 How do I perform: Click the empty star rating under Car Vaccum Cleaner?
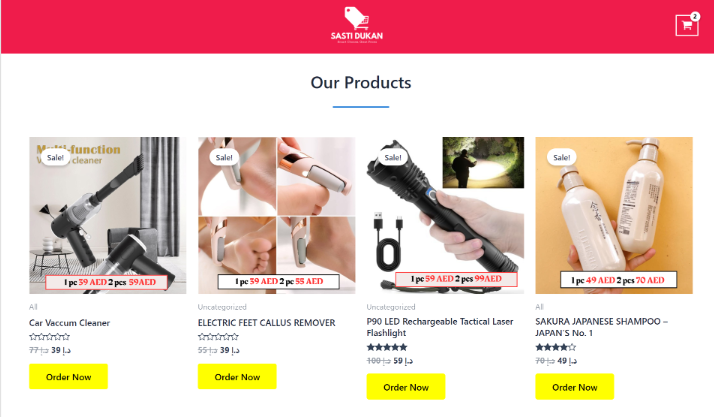(49, 337)
